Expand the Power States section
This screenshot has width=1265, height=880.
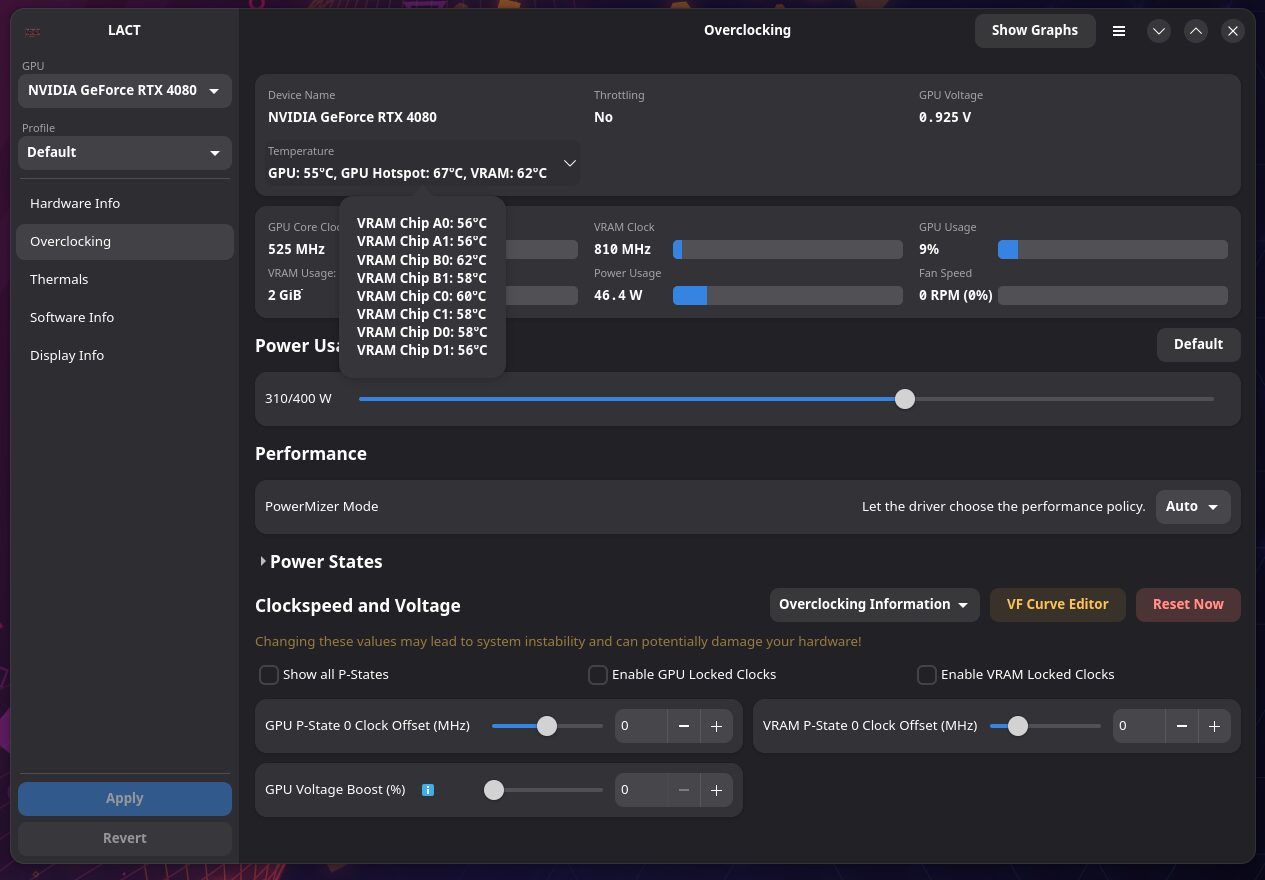[320, 562]
